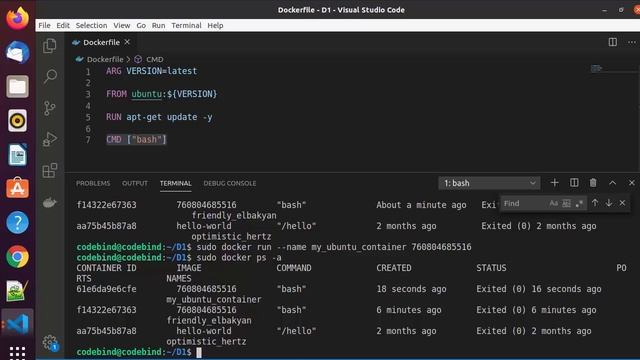Create a new terminal with plus icon

point(554,183)
